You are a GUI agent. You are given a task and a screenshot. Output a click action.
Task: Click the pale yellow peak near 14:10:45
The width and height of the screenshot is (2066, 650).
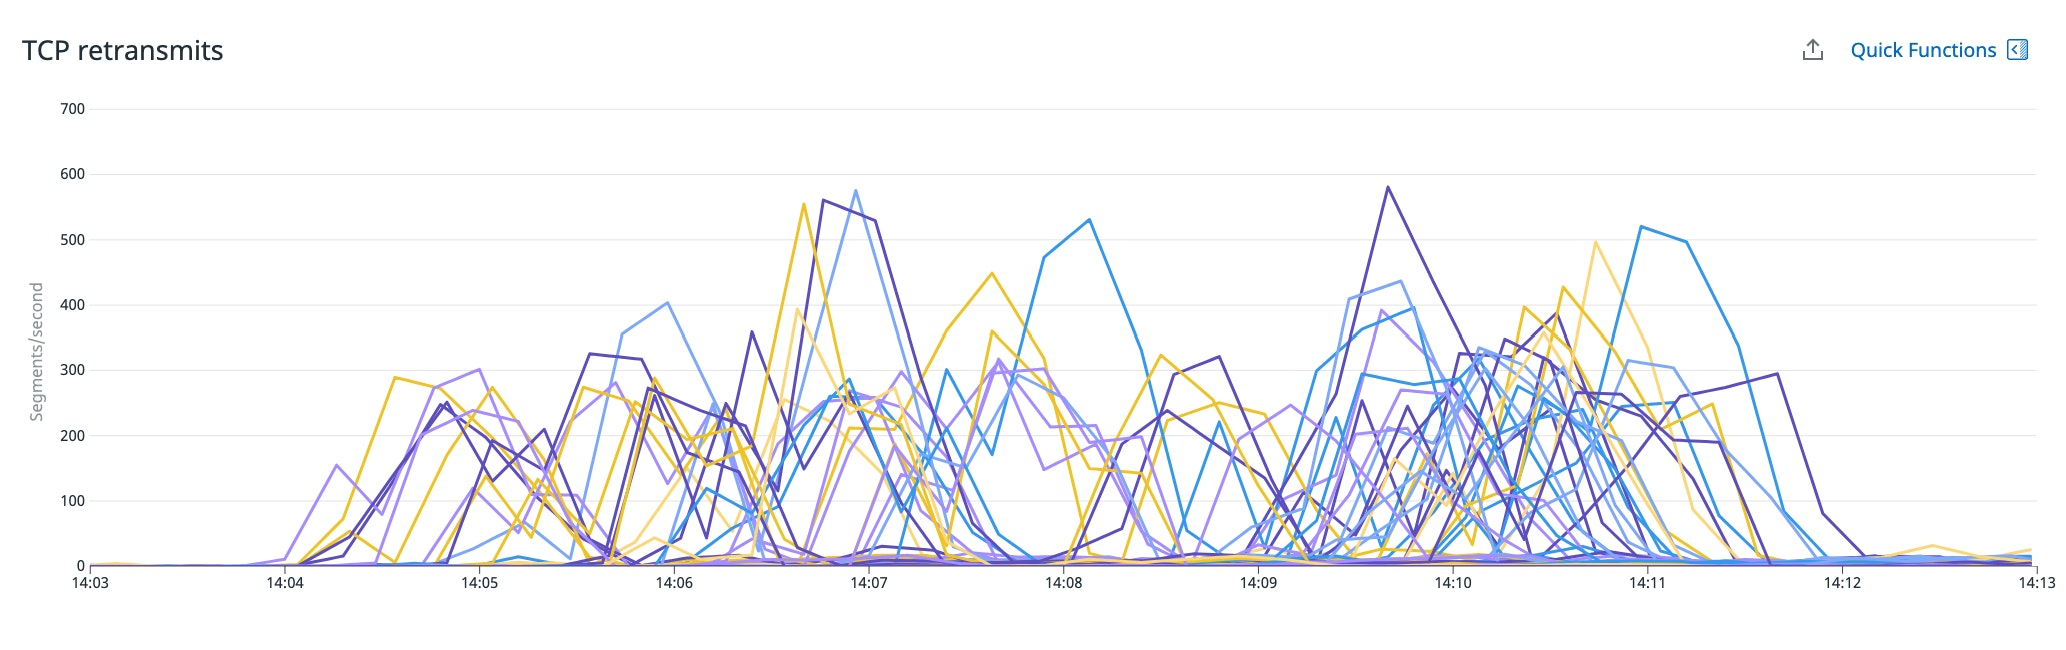(x=1596, y=241)
